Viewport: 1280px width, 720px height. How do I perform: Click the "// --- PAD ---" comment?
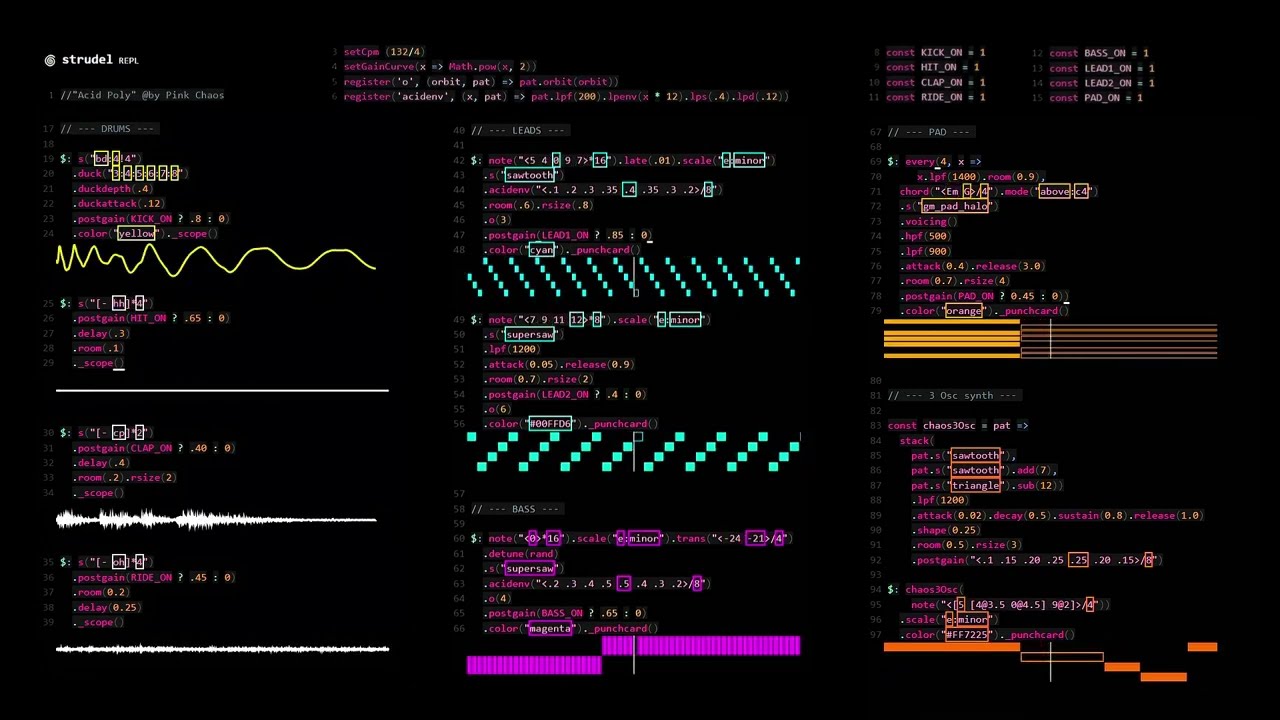tap(932, 132)
